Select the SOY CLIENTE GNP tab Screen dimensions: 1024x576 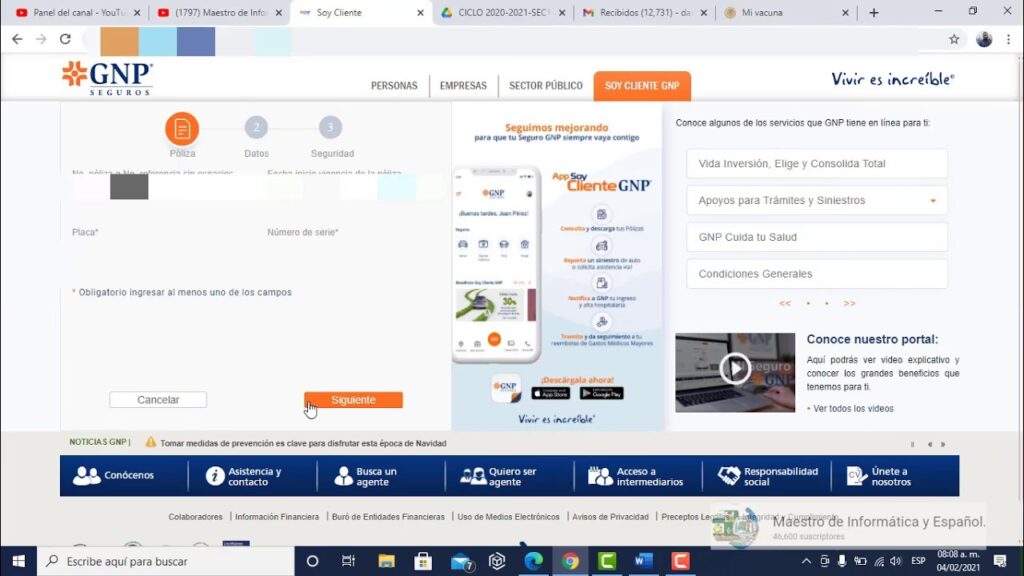641,86
